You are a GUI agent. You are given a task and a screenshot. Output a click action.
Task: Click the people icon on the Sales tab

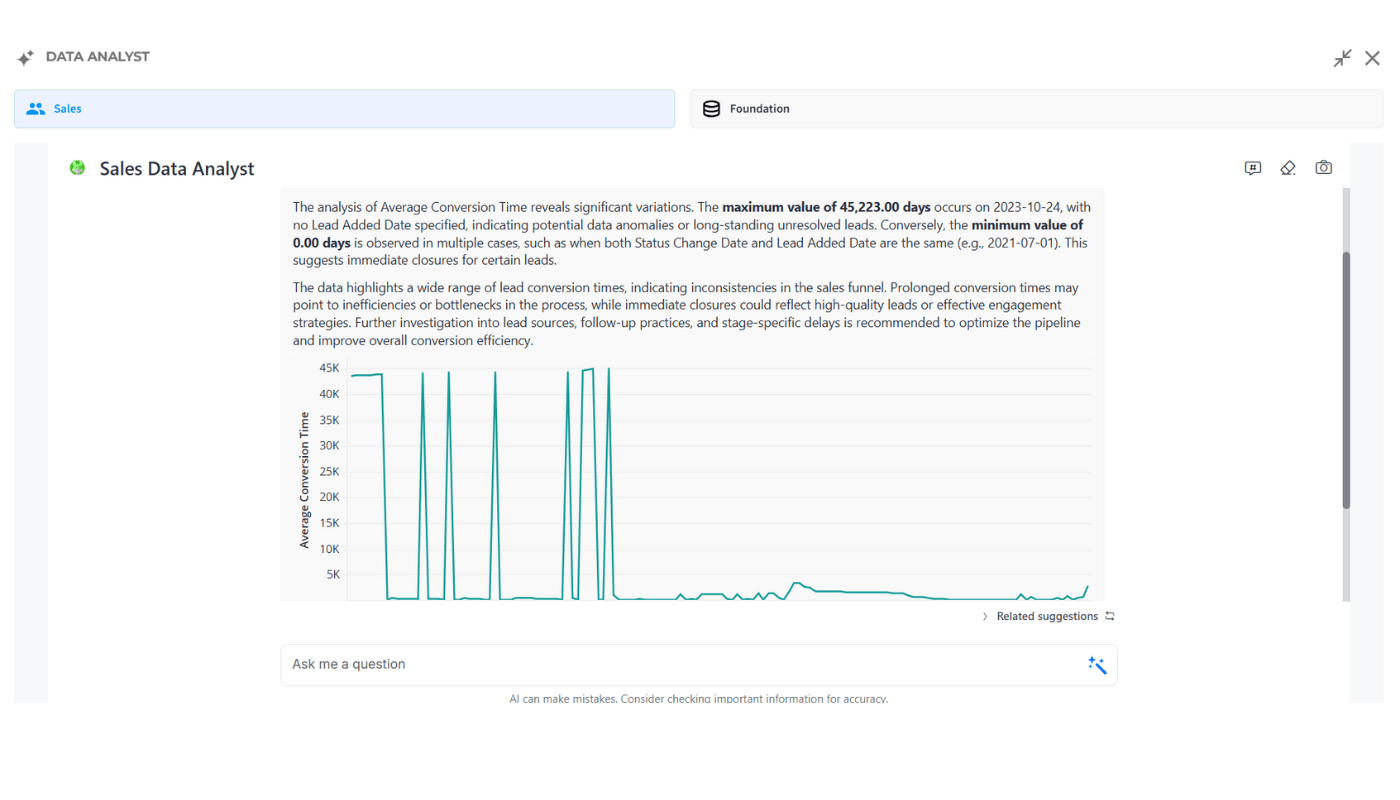36,109
